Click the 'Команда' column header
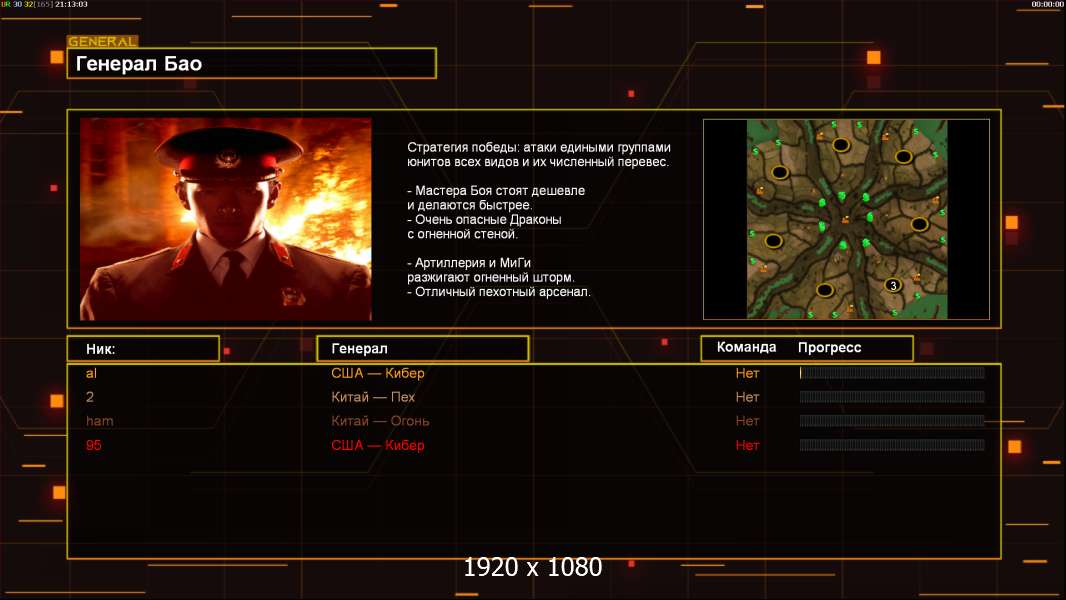 click(746, 347)
